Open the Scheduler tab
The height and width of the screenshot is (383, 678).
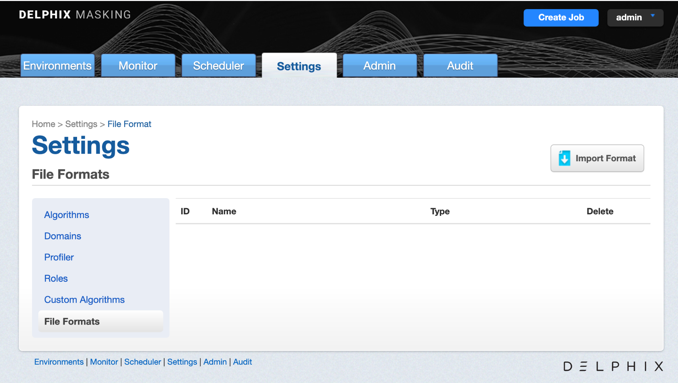(218, 65)
